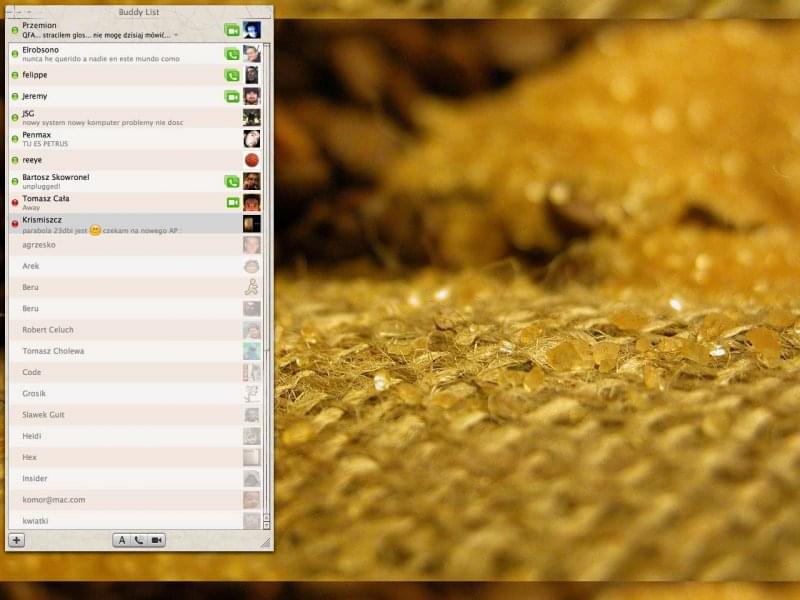Click Tomasz Cała's video camera icon
The image size is (800, 600).
coord(232,203)
